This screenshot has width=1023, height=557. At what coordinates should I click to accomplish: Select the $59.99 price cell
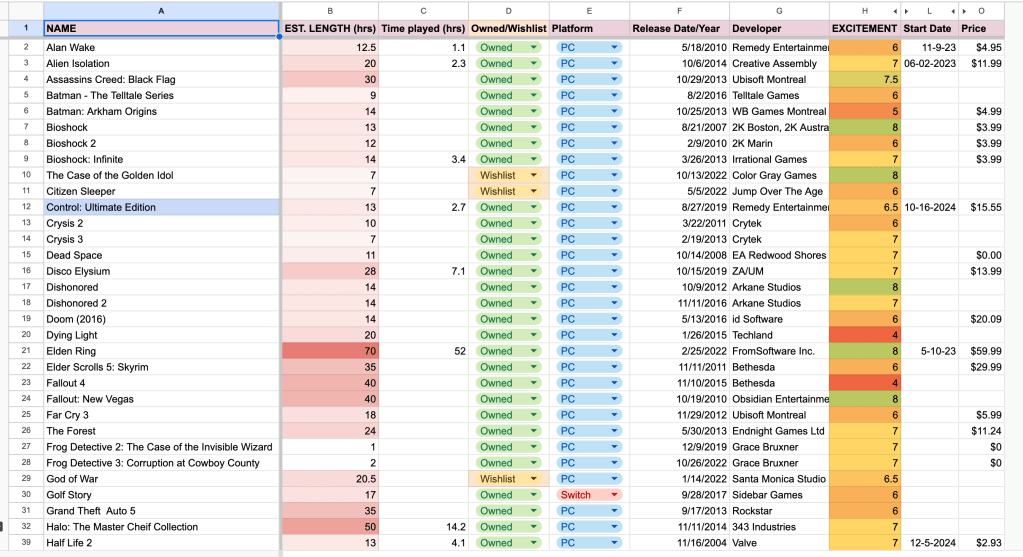[x=981, y=351]
